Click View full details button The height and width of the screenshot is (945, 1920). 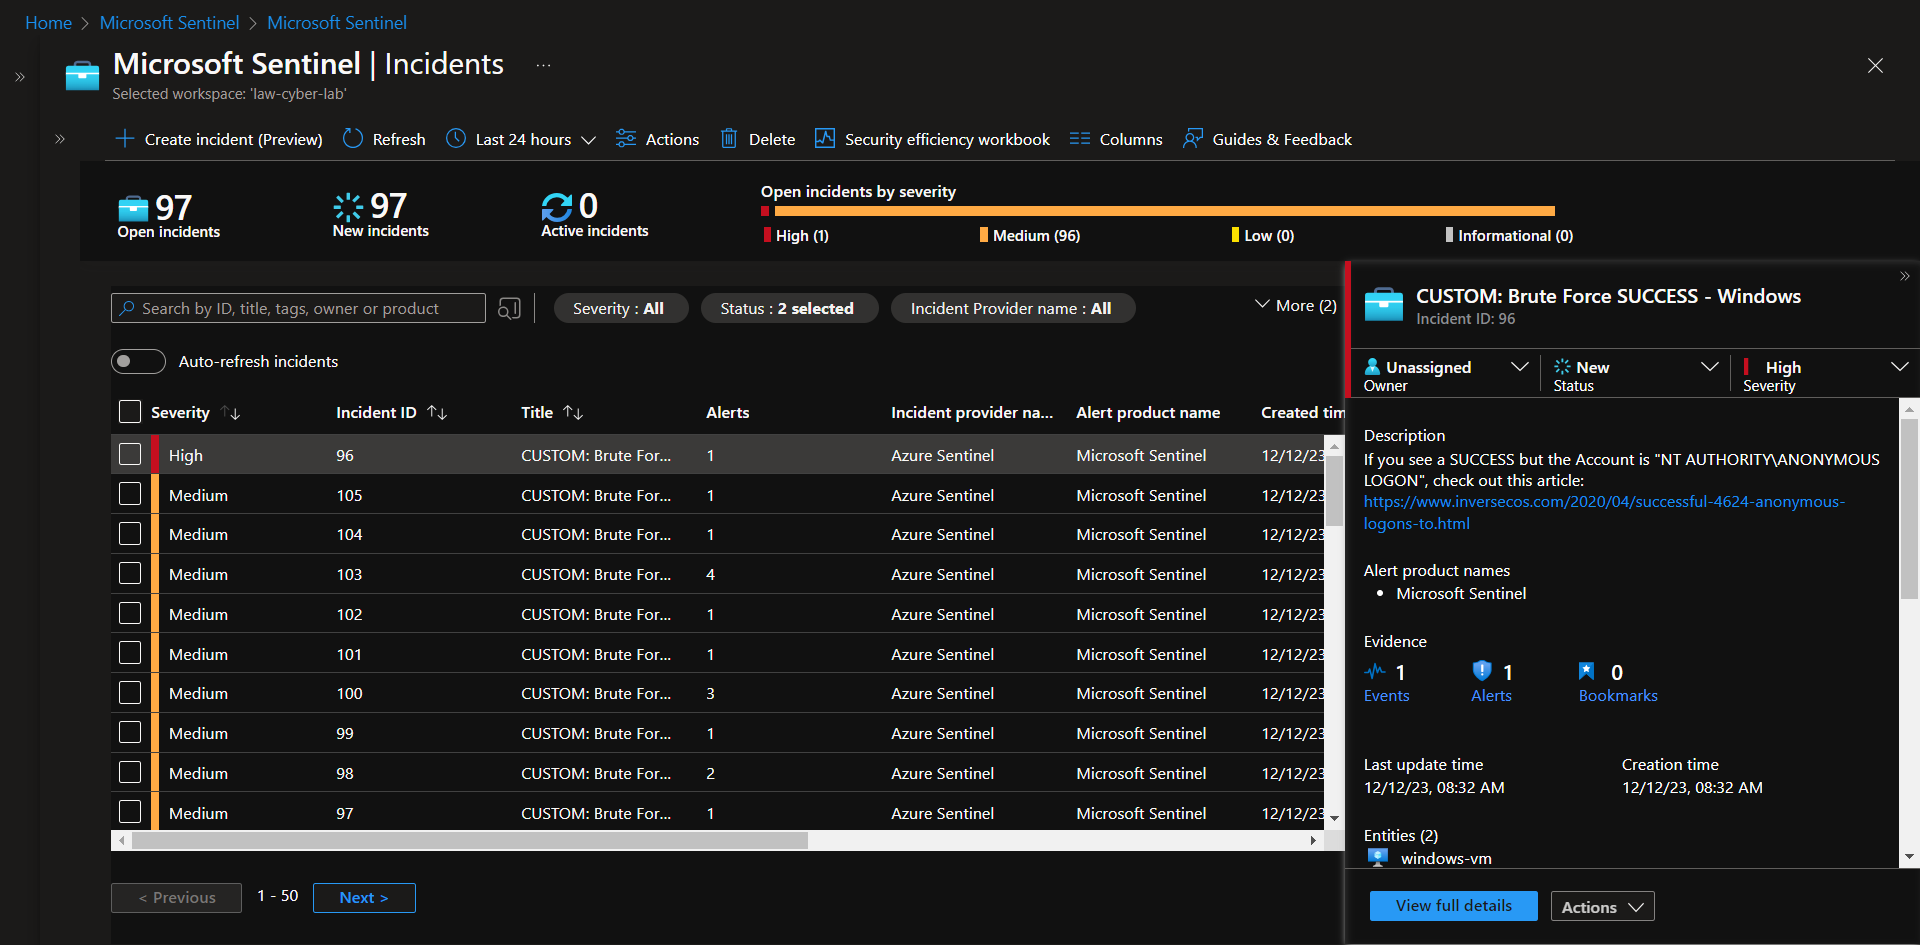pos(1454,906)
